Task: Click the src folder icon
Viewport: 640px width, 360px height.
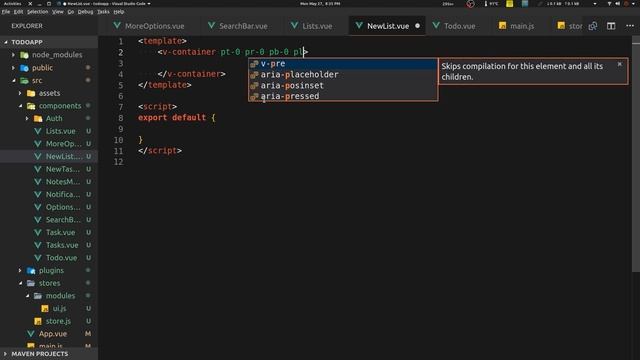Action: (x=24, y=80)
